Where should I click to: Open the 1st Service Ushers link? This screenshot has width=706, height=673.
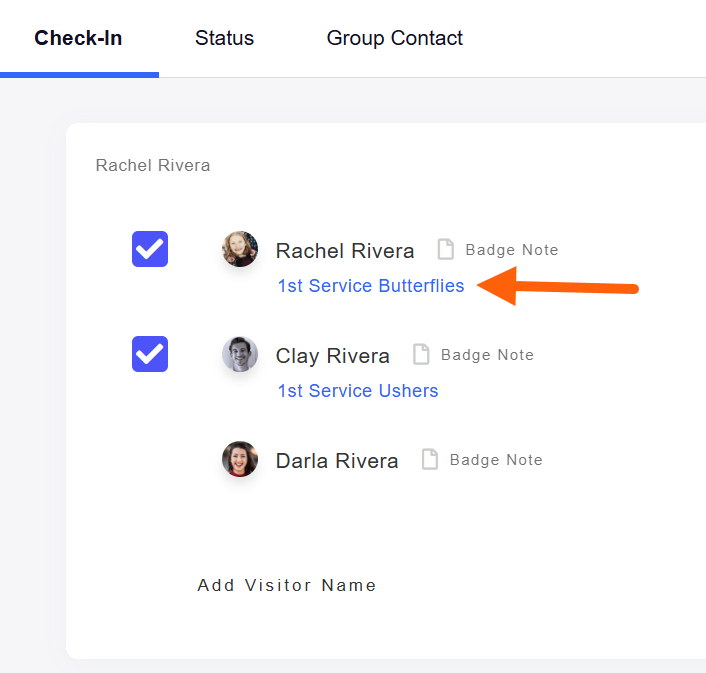pyautogui.click(x=358, y=391)
